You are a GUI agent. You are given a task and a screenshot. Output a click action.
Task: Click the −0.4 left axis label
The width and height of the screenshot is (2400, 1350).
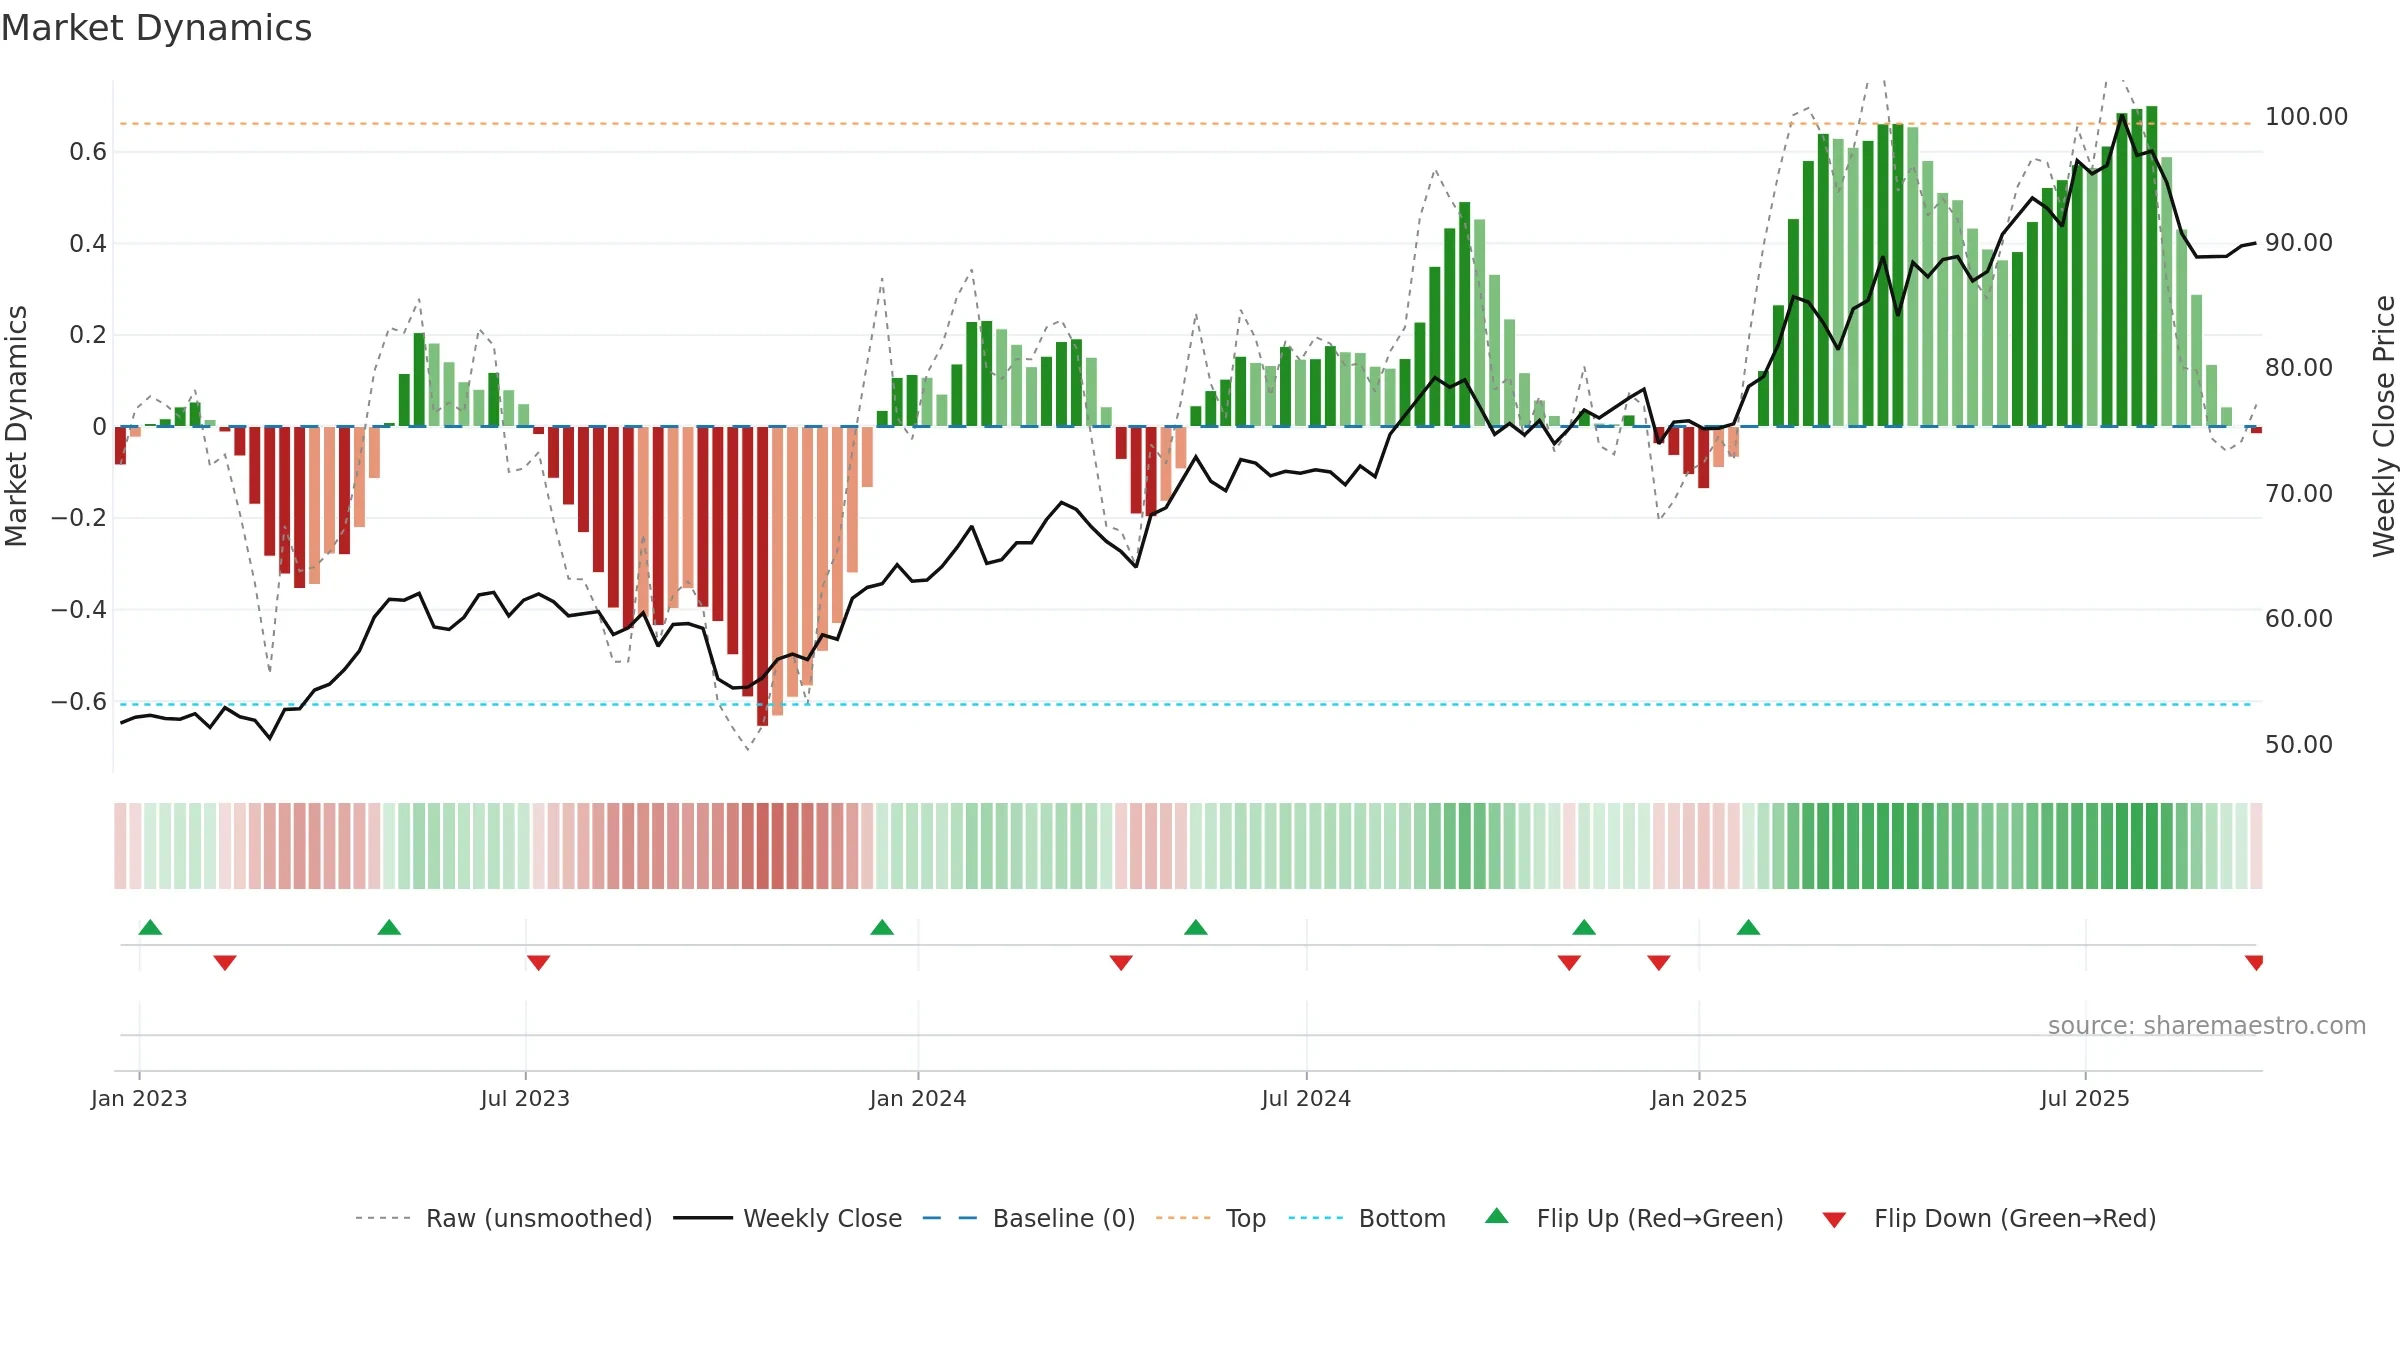click(79, 609)
